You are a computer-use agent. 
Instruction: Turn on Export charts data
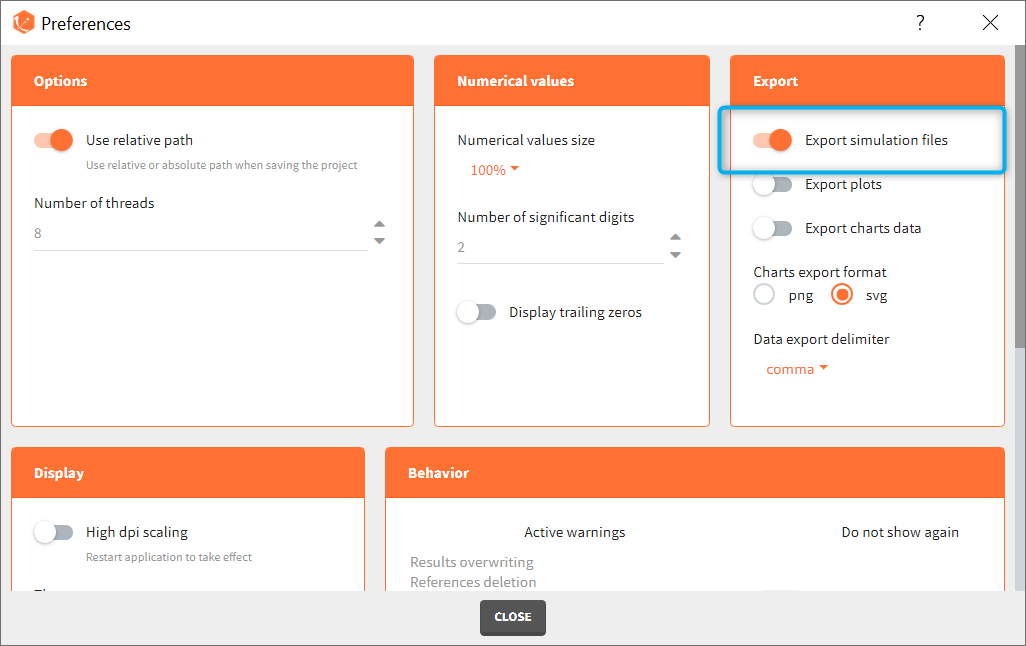(772, 228)
